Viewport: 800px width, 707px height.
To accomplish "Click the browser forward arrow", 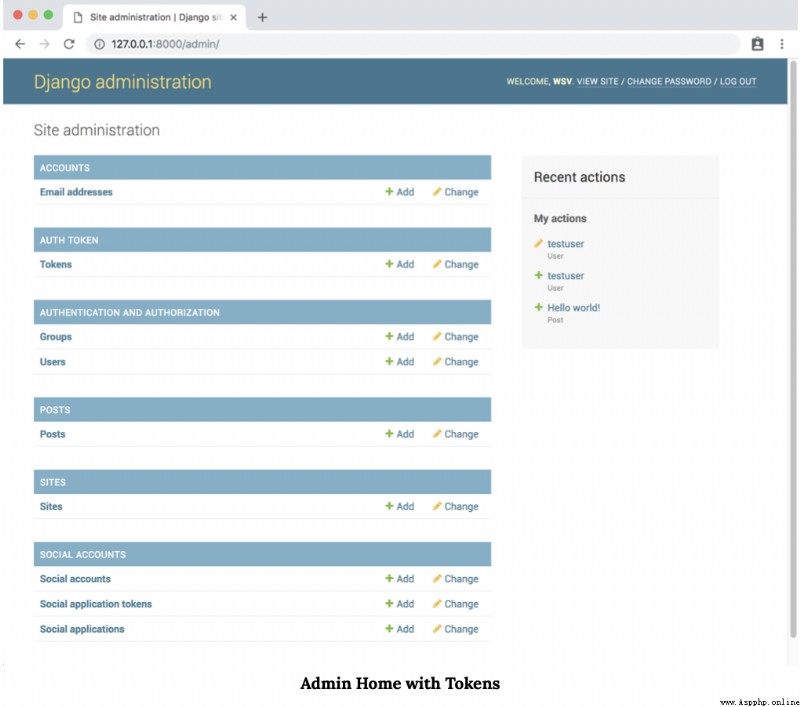I will pos(44,44).
